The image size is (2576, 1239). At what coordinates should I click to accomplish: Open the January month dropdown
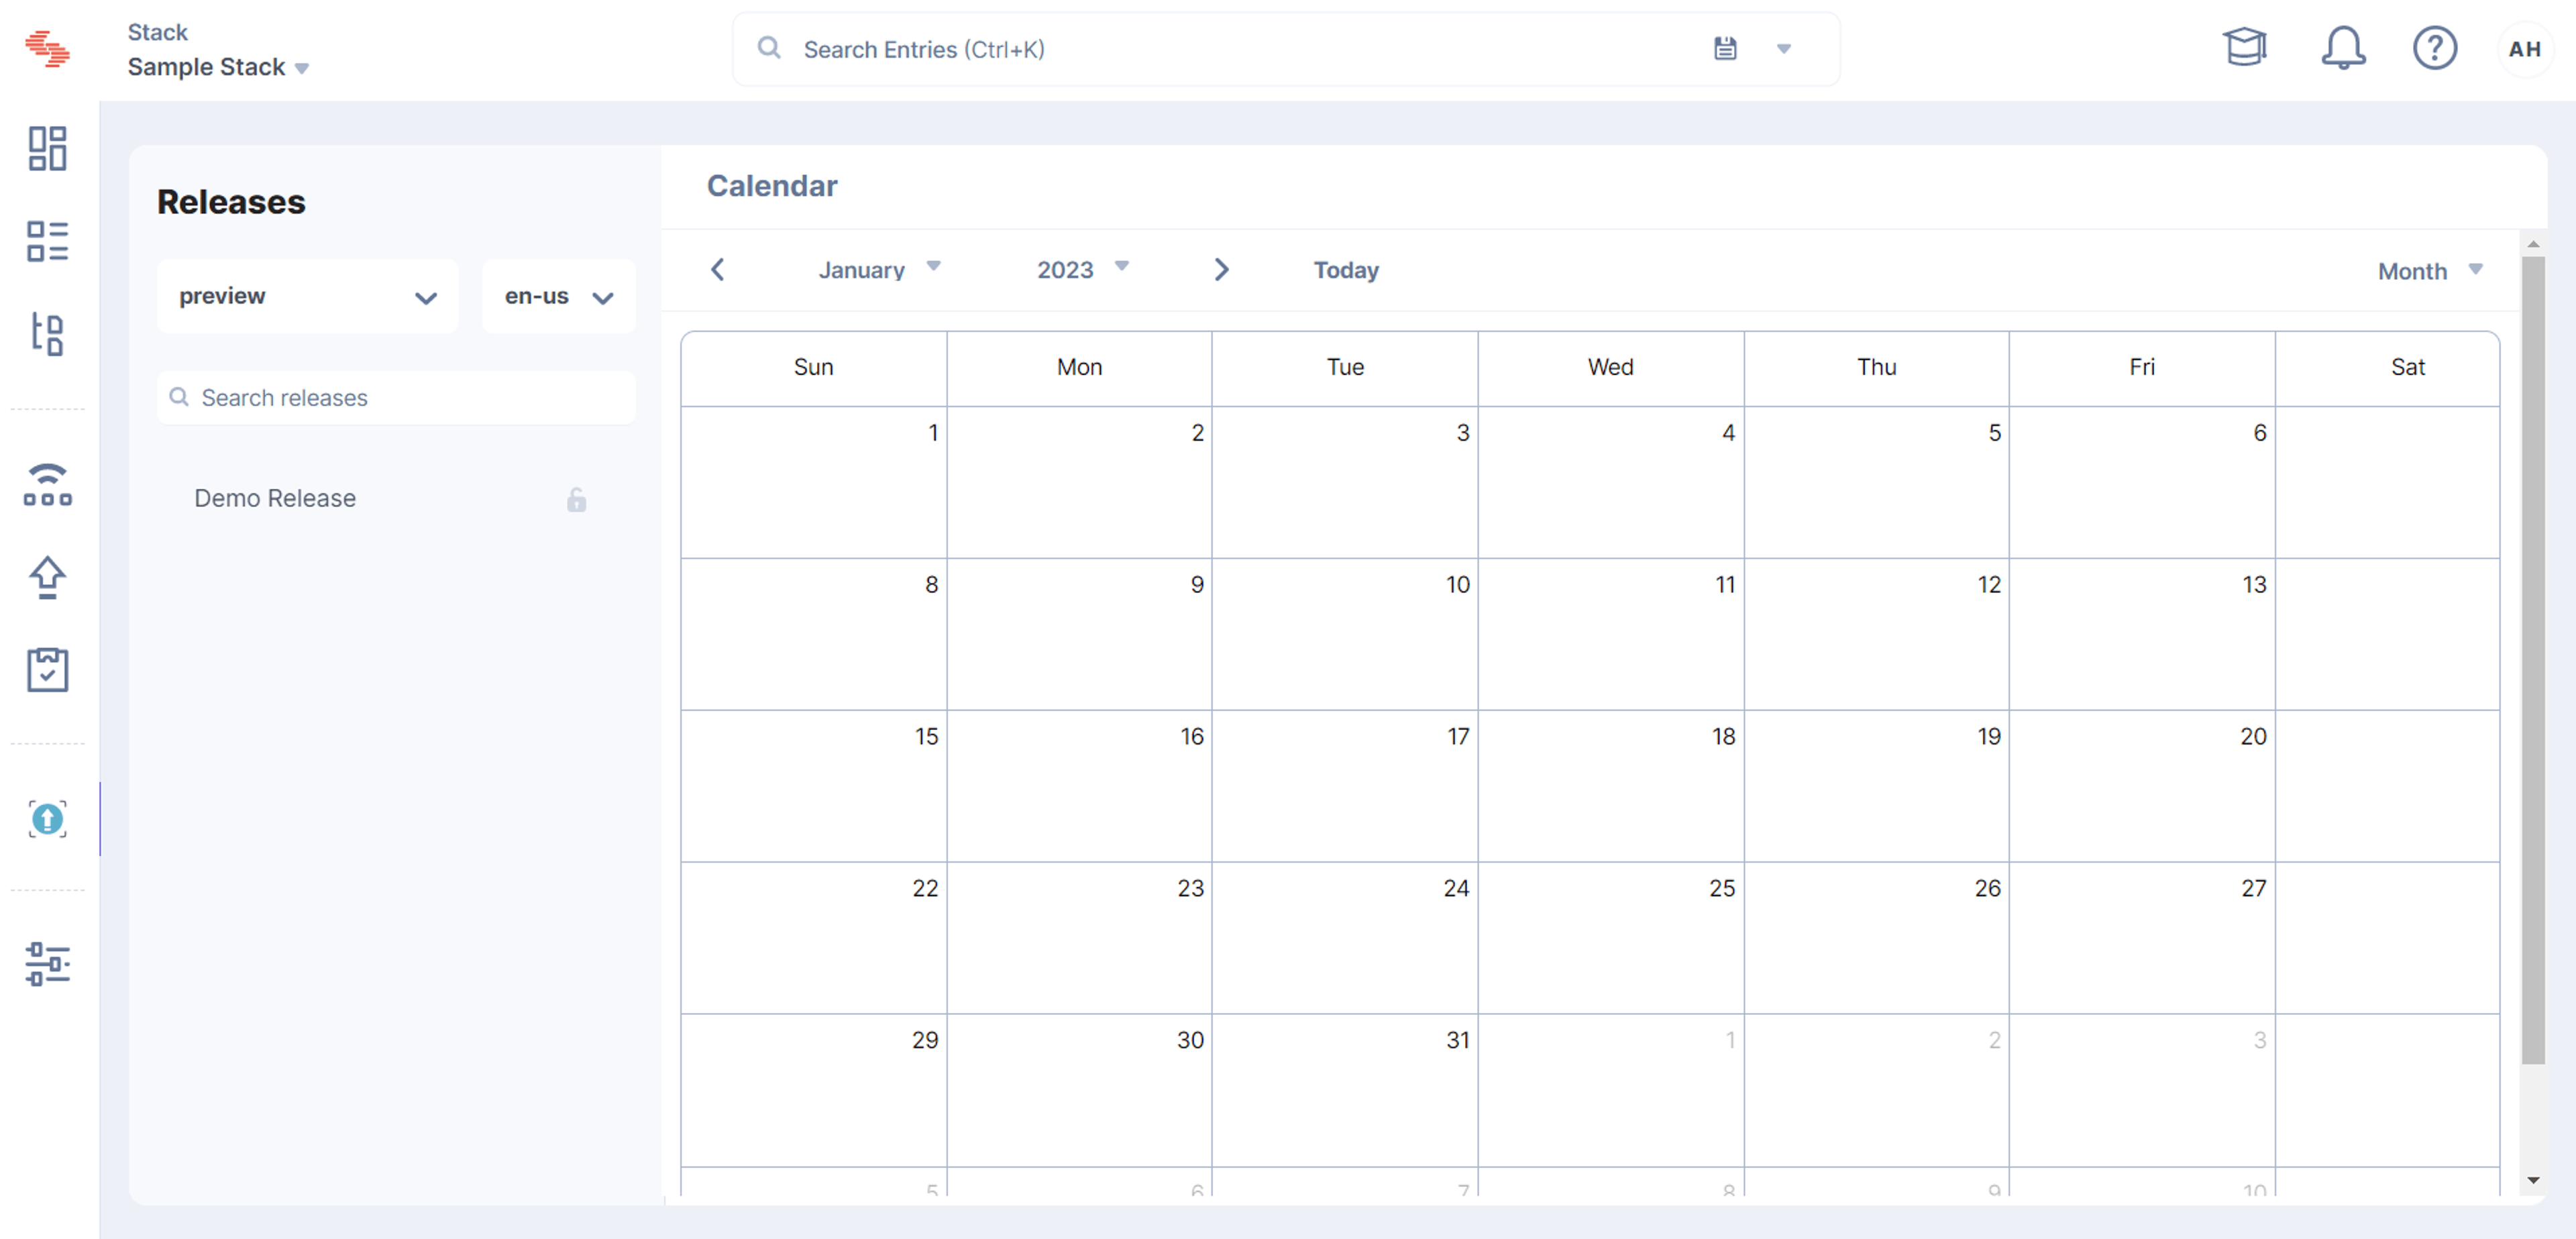tap(879, 270)
